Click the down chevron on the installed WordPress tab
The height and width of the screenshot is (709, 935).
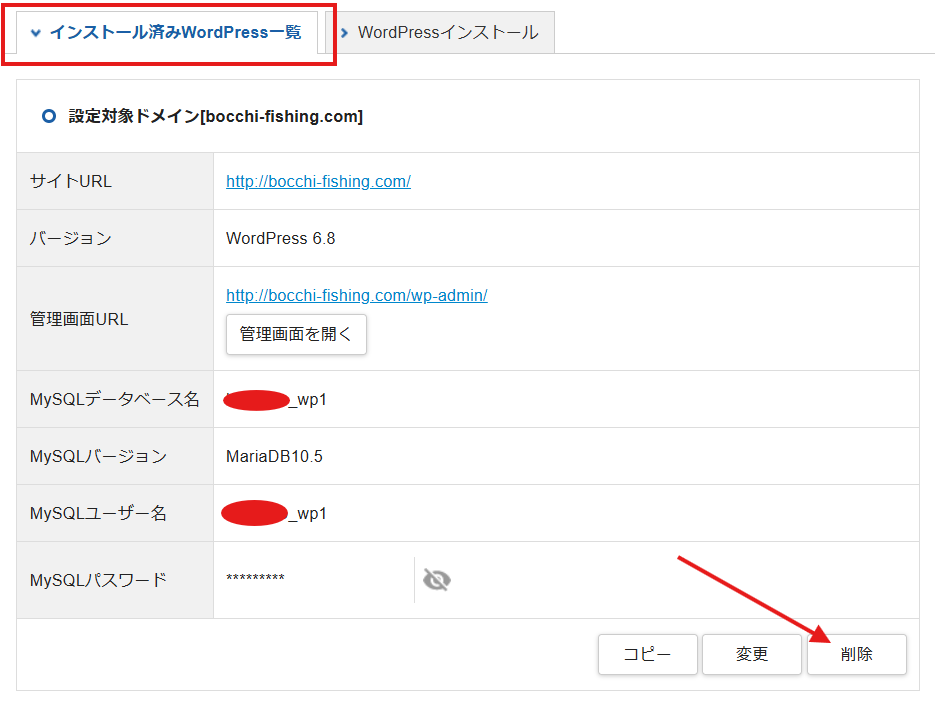click(36, 33)
